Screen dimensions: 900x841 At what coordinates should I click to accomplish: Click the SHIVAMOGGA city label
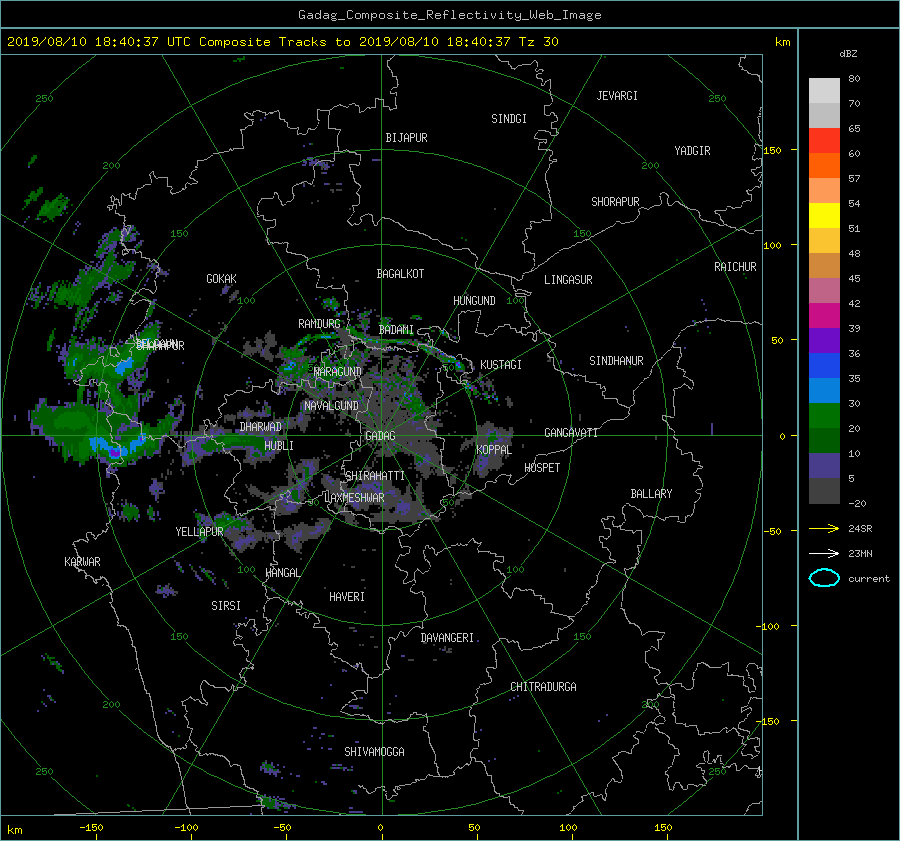click(374, 751)
